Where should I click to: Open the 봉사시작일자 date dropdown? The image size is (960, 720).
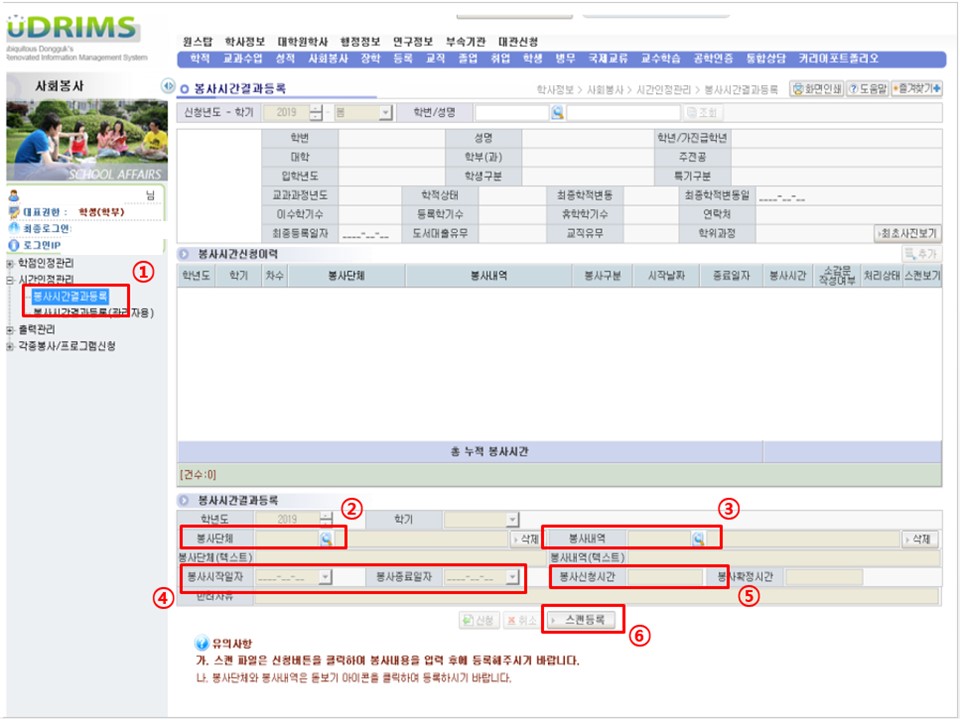click(x=325, y=577)
